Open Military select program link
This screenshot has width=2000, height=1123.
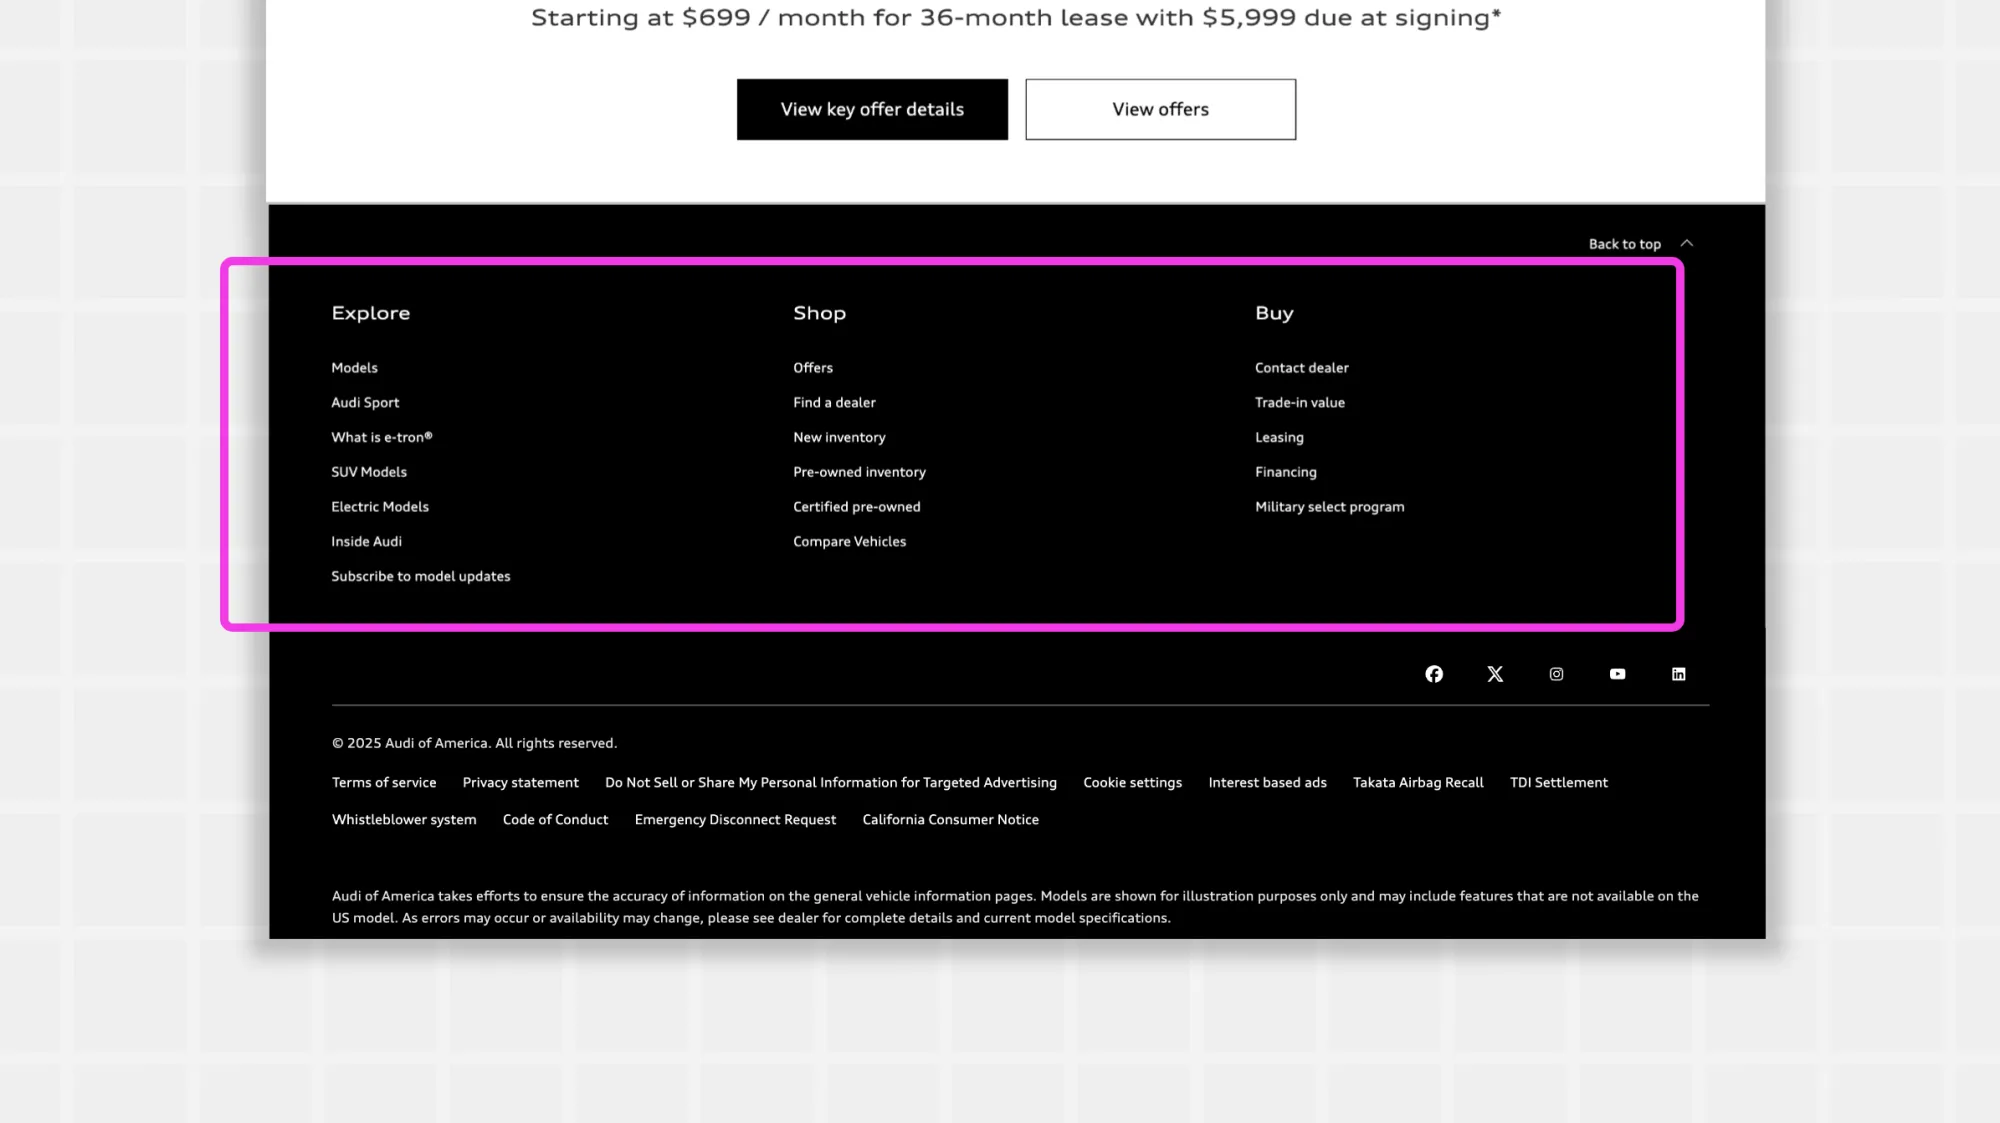[x=1330, y=507]
